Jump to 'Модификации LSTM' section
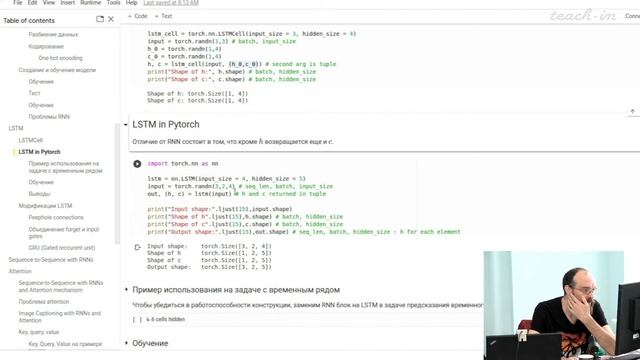 (x=45, y=206)
